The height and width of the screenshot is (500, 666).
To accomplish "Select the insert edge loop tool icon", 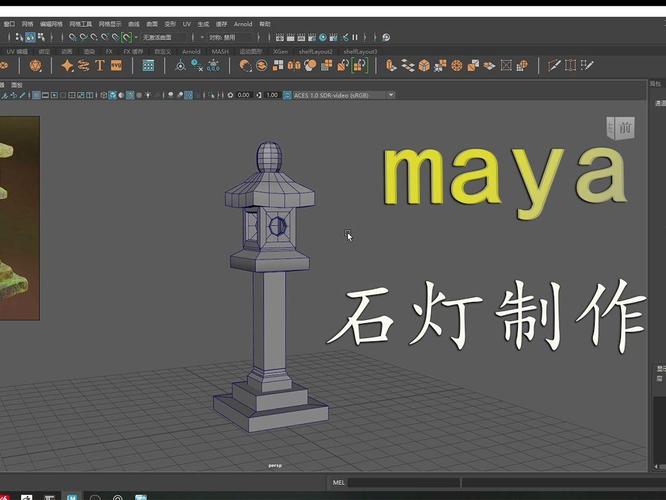I will (x=570, y=65).
